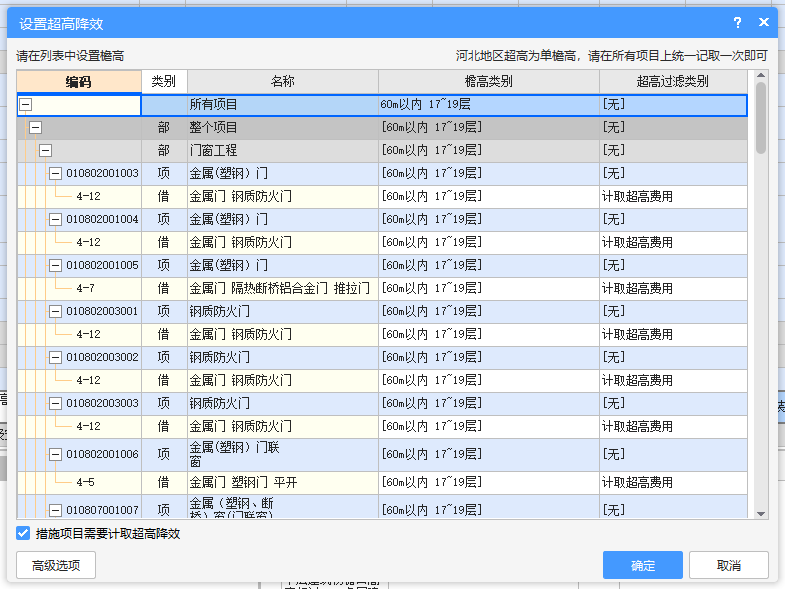Click the scroll down arrow of the list
This screenshot has height=589, width=785.
761,514
